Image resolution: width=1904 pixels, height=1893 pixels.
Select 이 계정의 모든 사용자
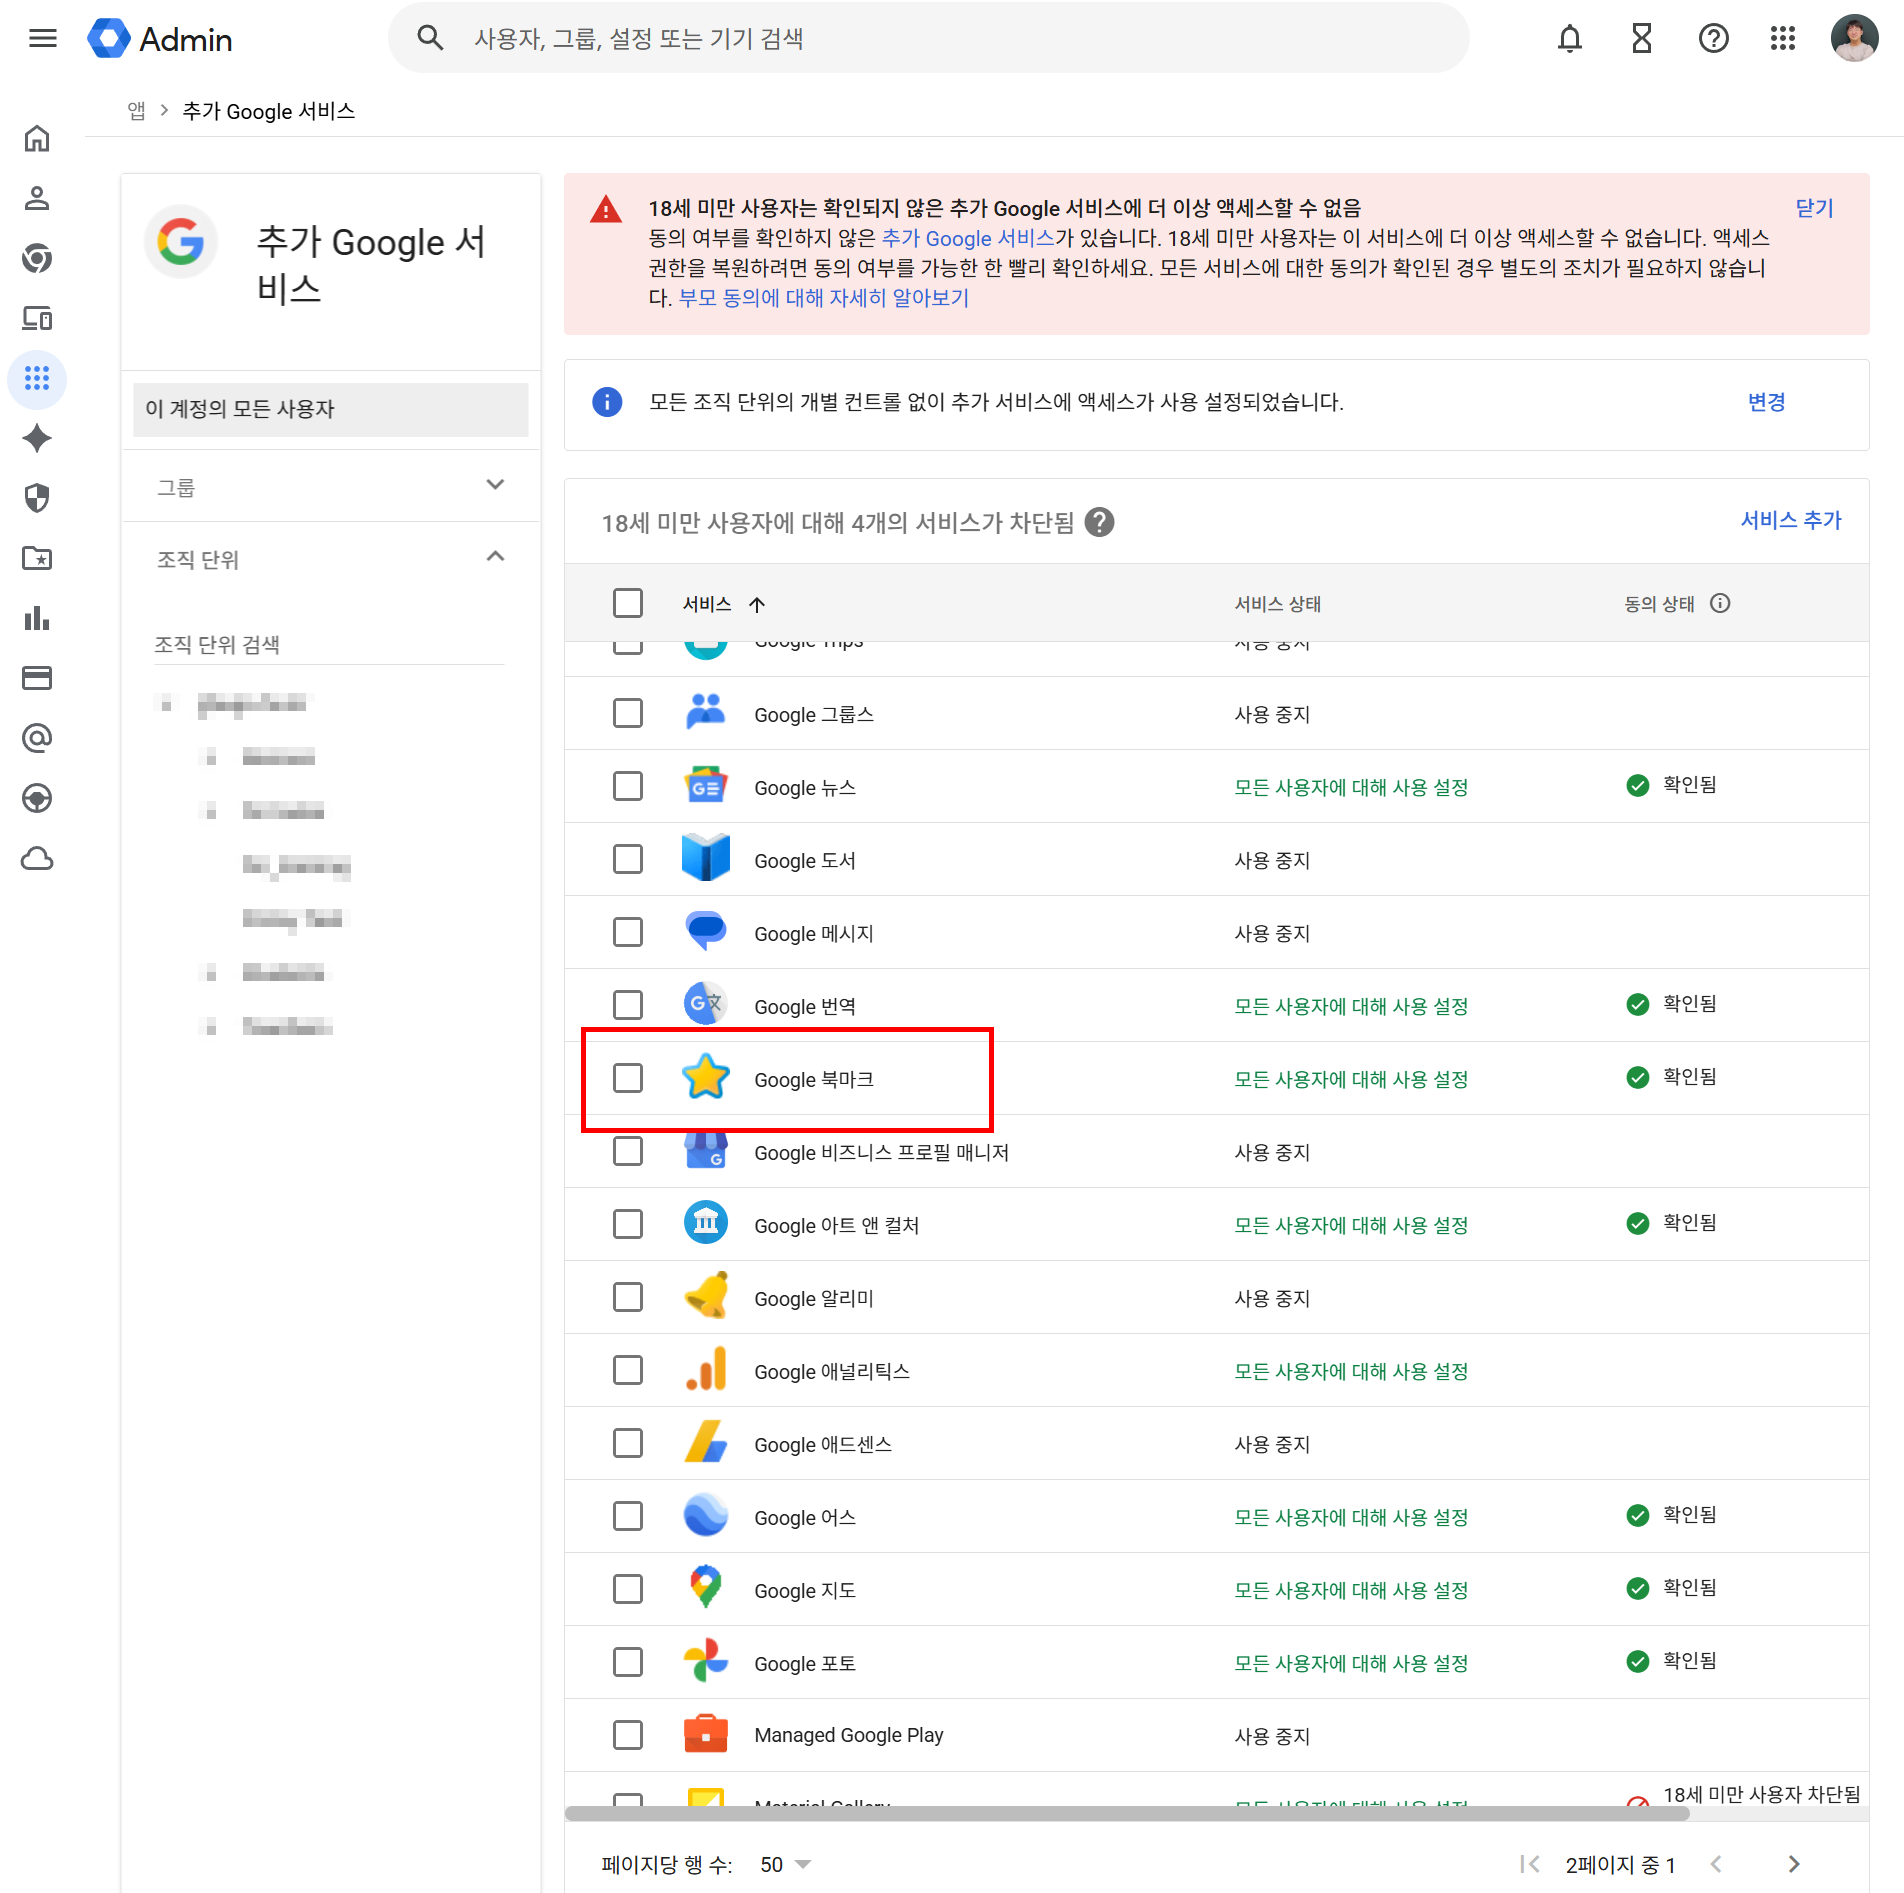(330, 409)
